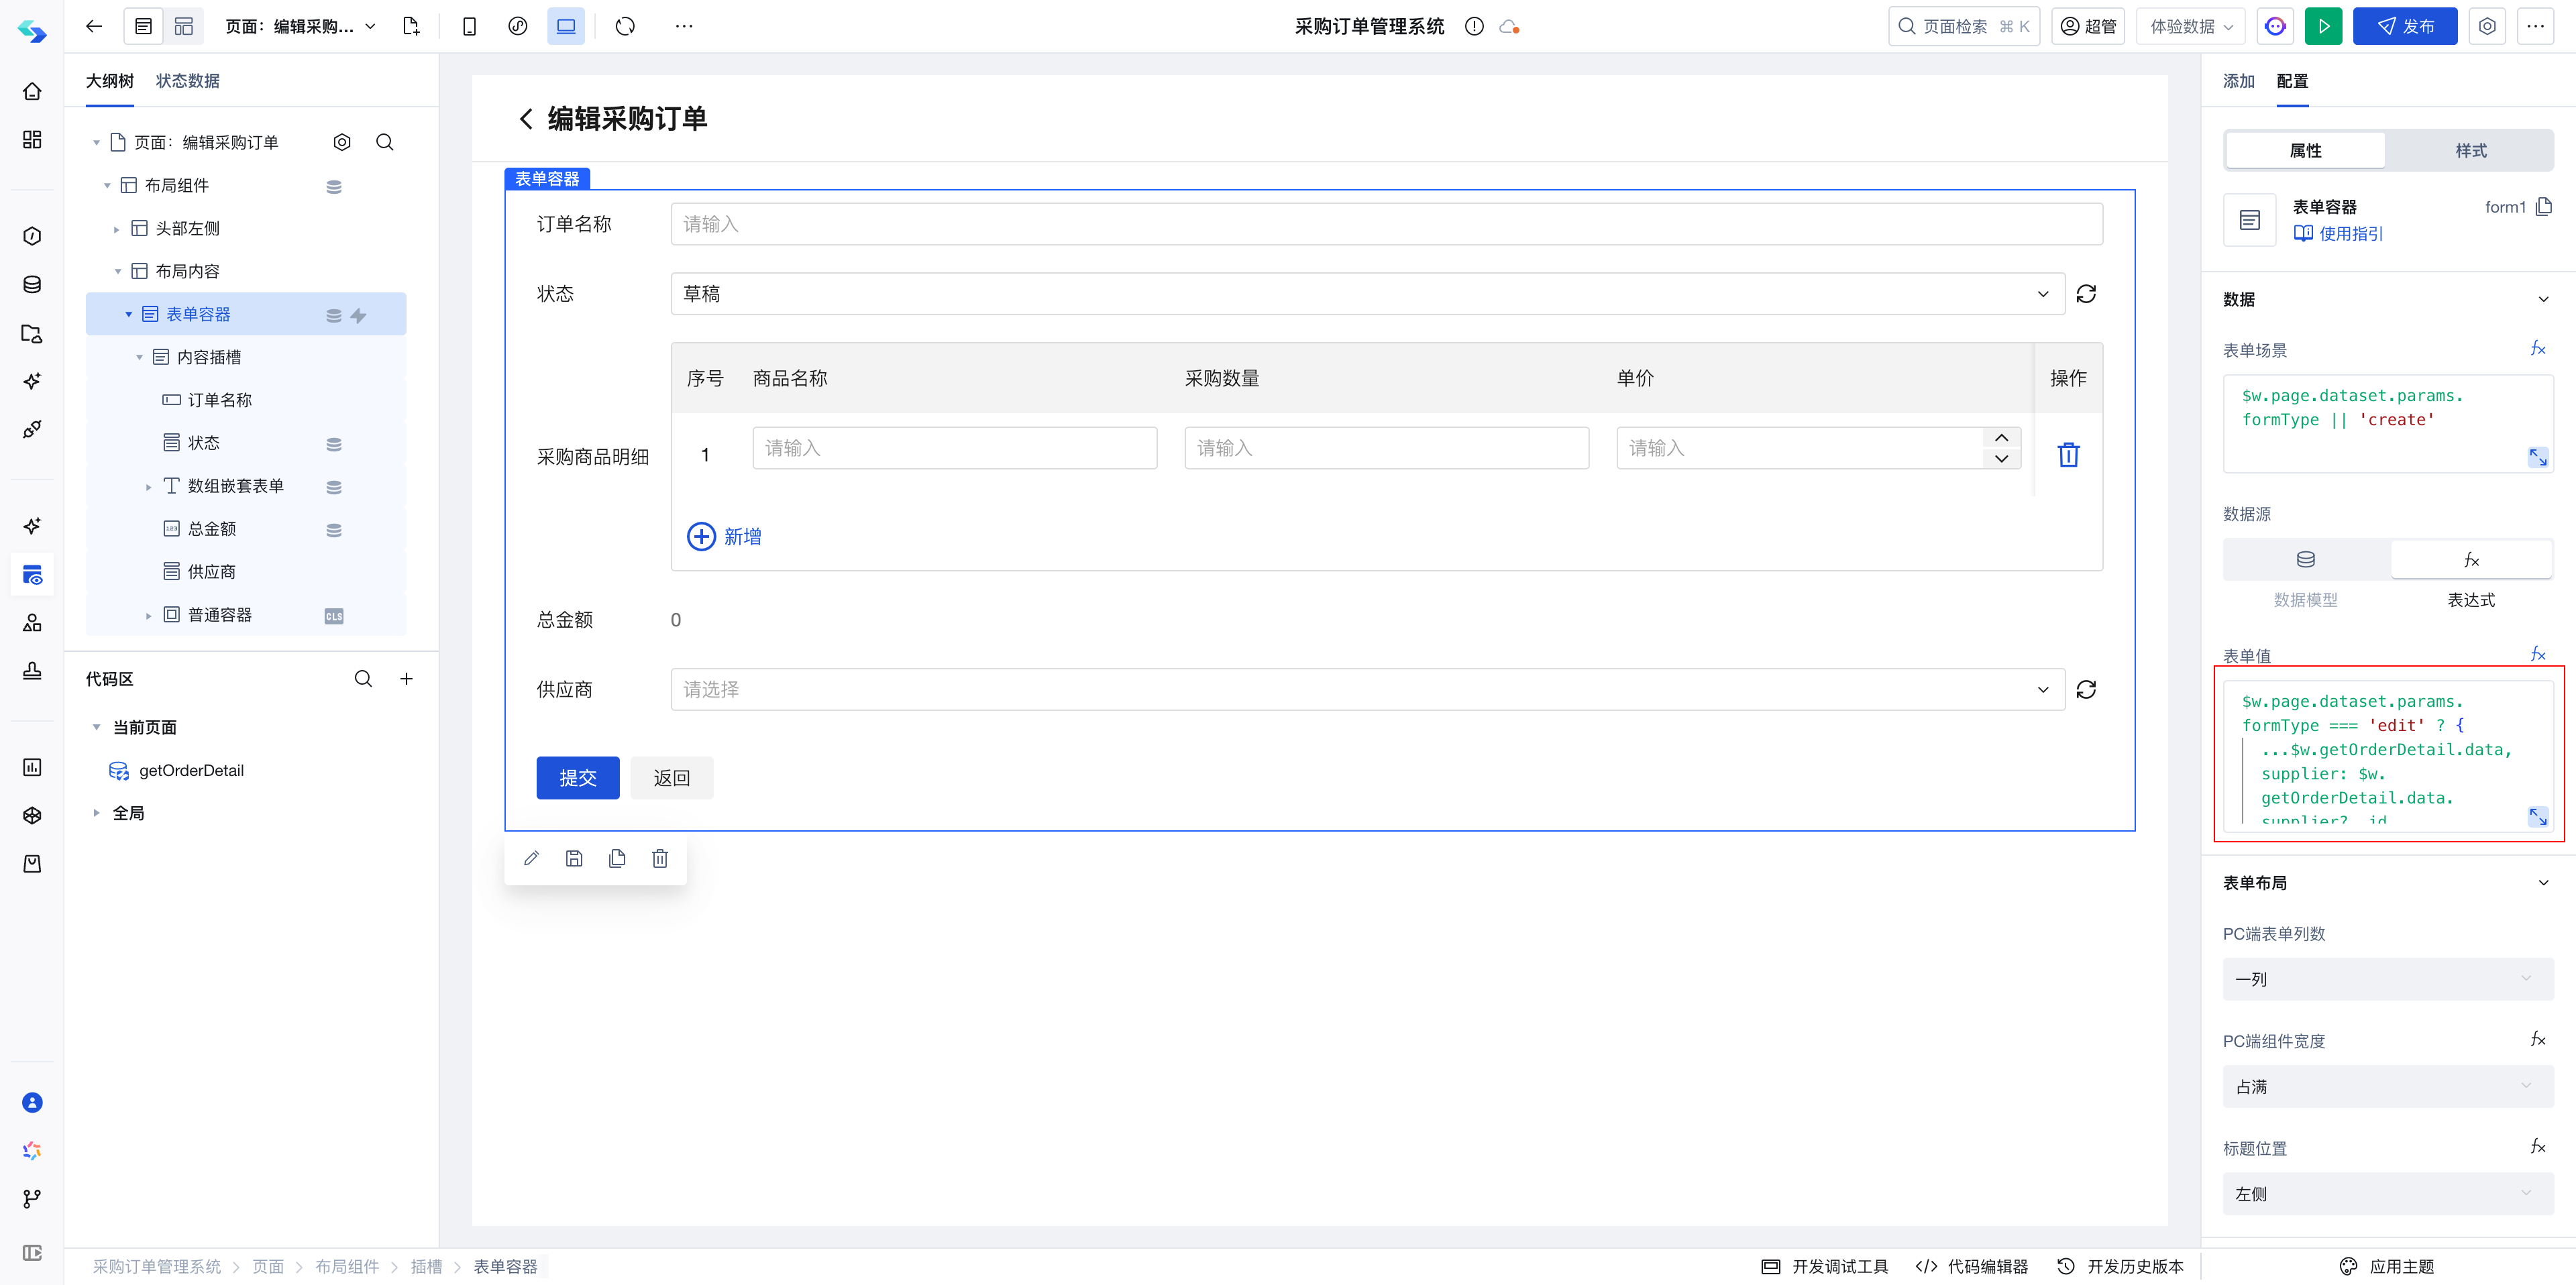Select 数据模型 data source option

click(2305, 559)
